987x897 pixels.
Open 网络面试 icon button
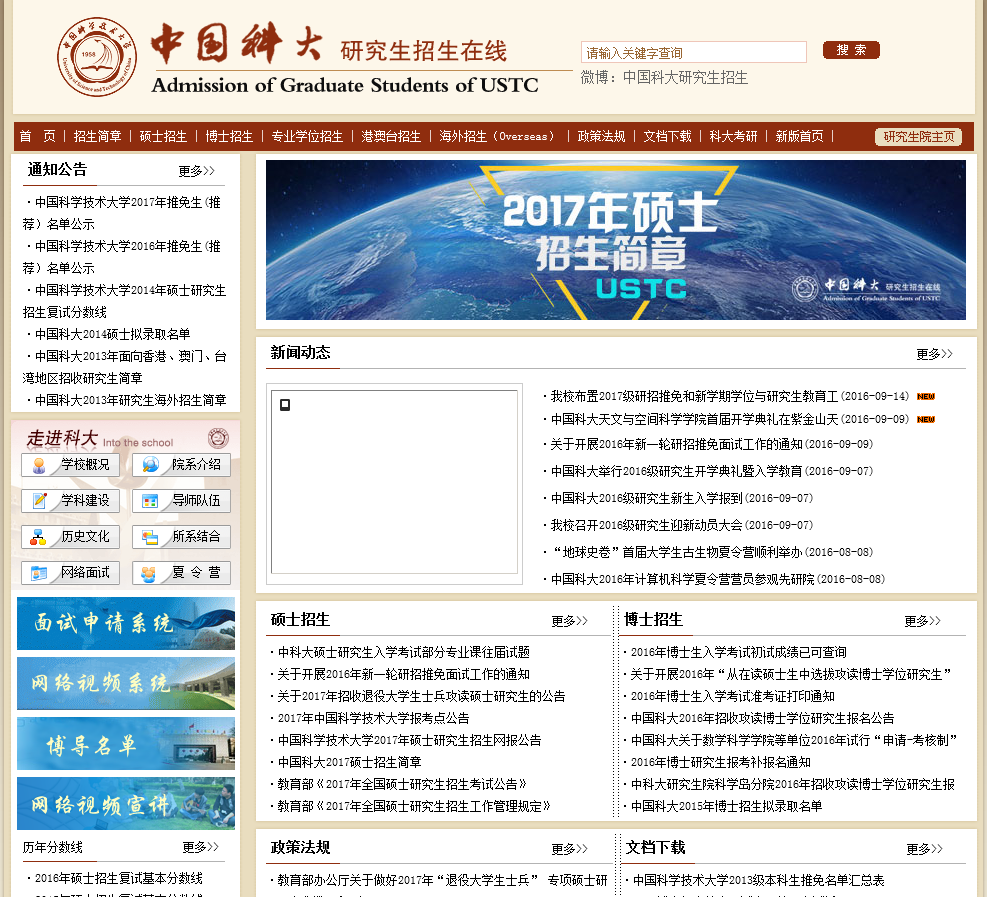(70, 573)
